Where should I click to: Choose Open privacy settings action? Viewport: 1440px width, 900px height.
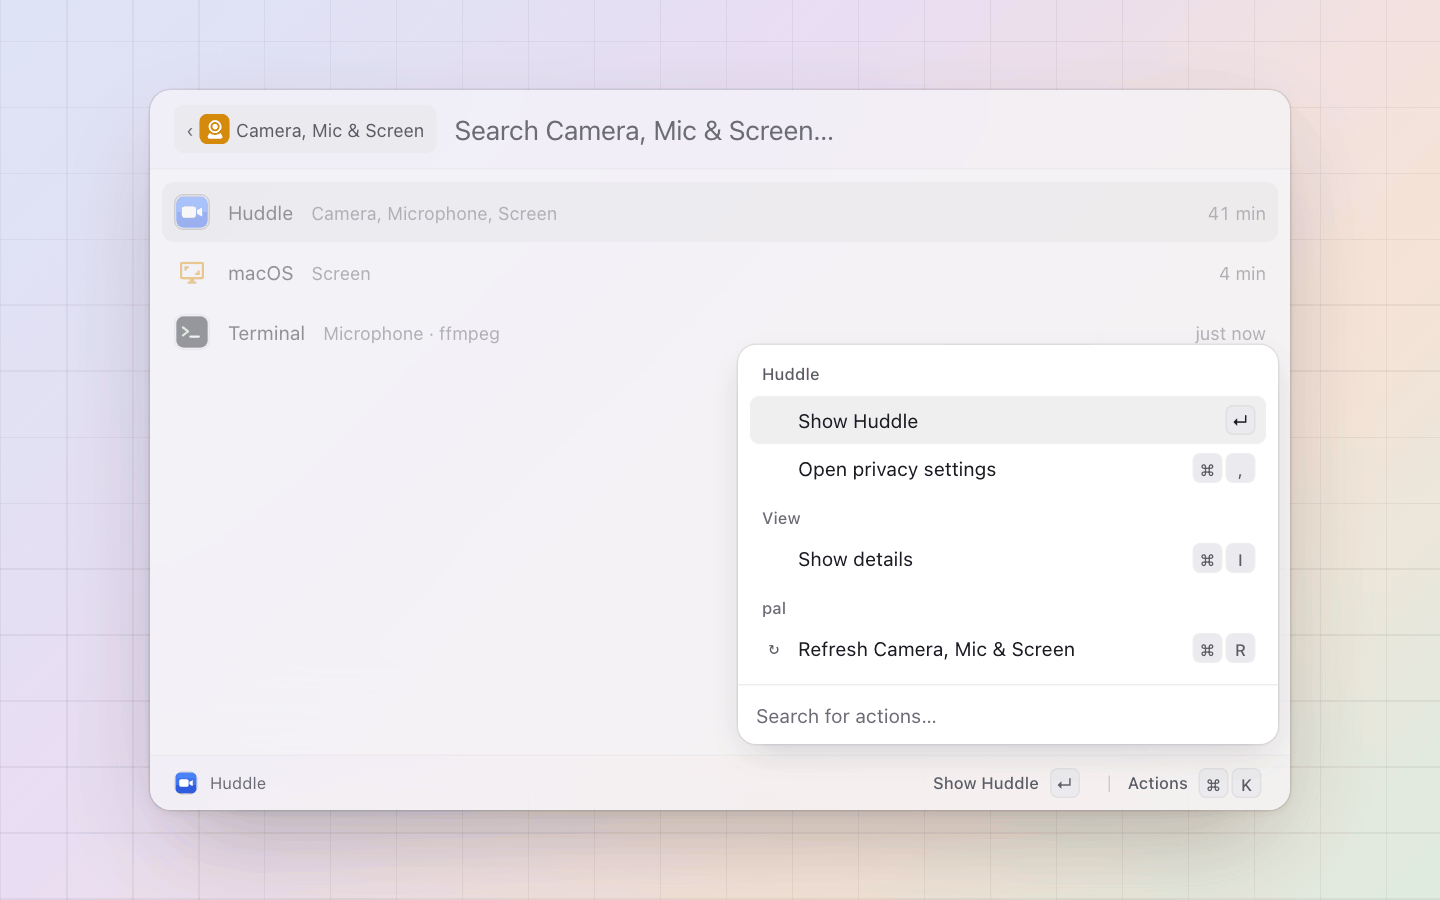click(x=1008, y=469)
